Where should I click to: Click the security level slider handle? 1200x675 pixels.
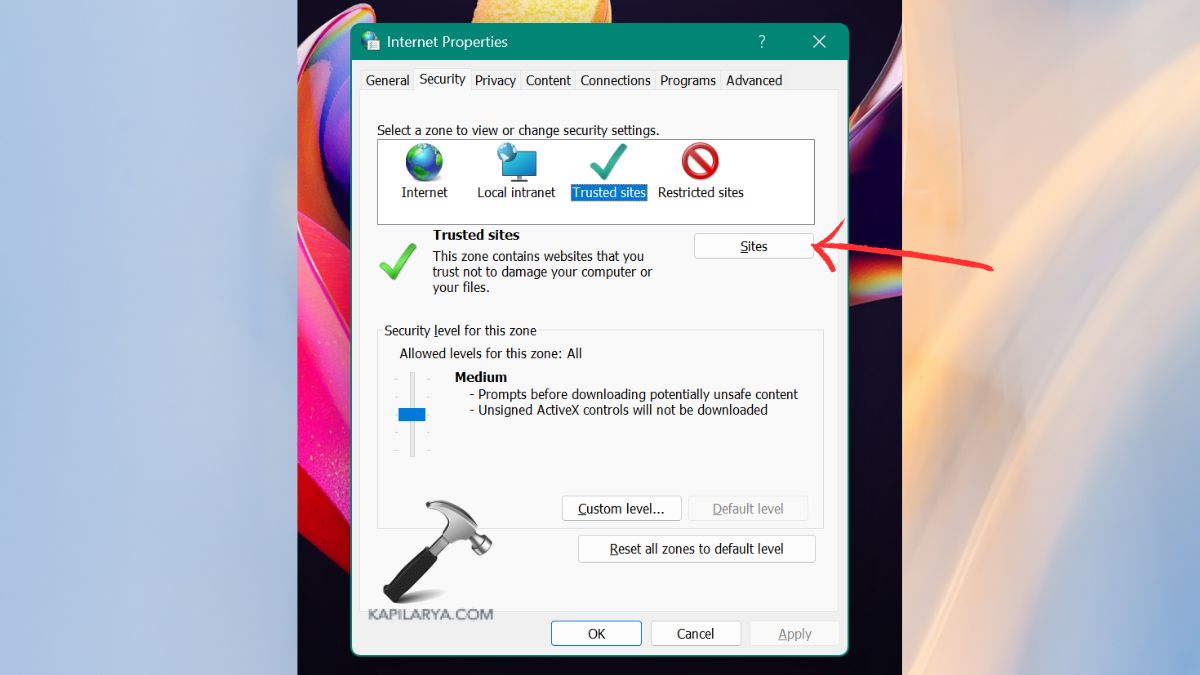click(412, 414)
